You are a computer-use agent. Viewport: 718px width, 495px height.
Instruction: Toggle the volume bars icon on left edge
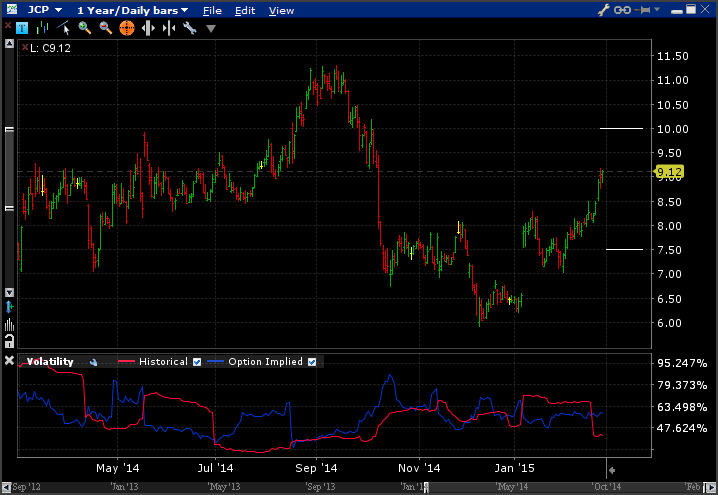pyautogui.click(x=9, y=324)
